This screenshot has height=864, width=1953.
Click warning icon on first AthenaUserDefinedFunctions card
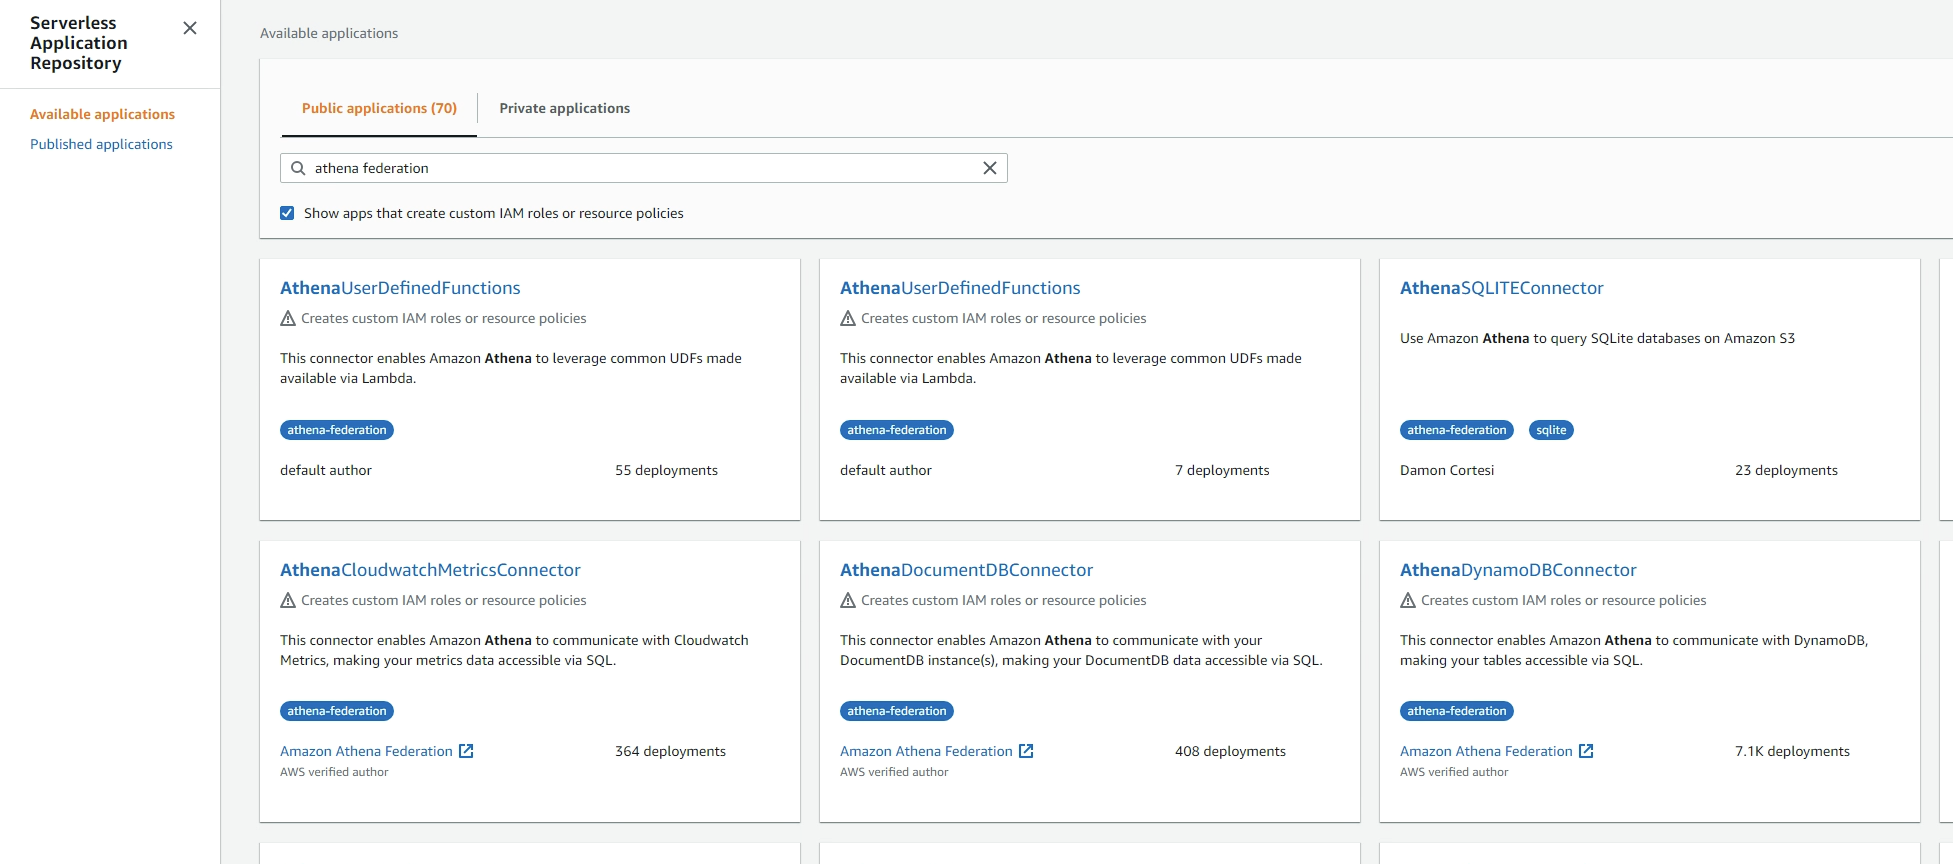pos(288,318)
